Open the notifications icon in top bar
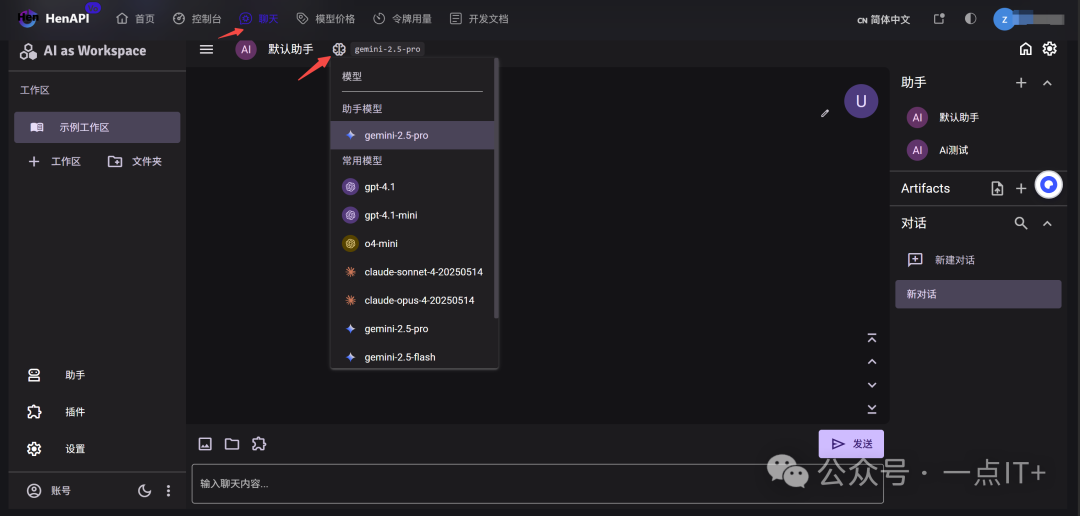1080x516 pixels. (x=939, y=19)
